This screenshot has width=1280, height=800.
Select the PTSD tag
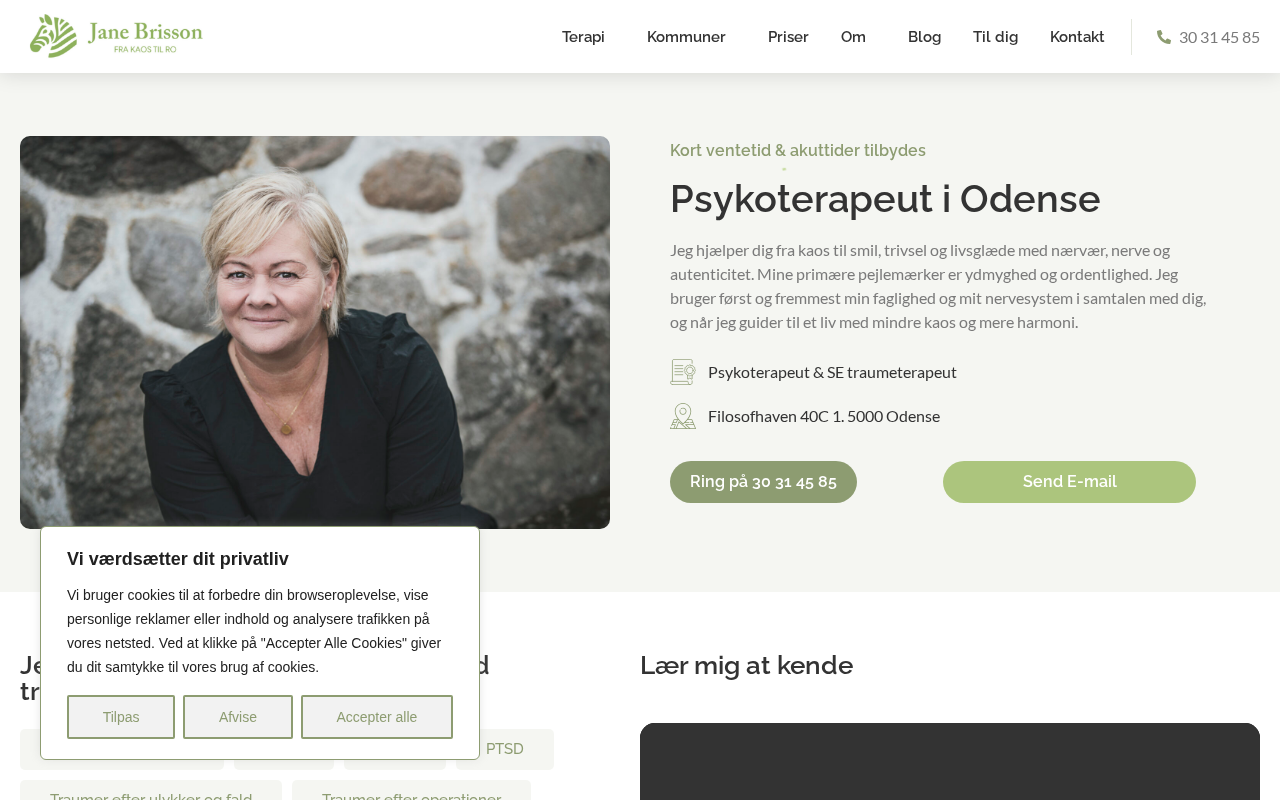[505, 749]
